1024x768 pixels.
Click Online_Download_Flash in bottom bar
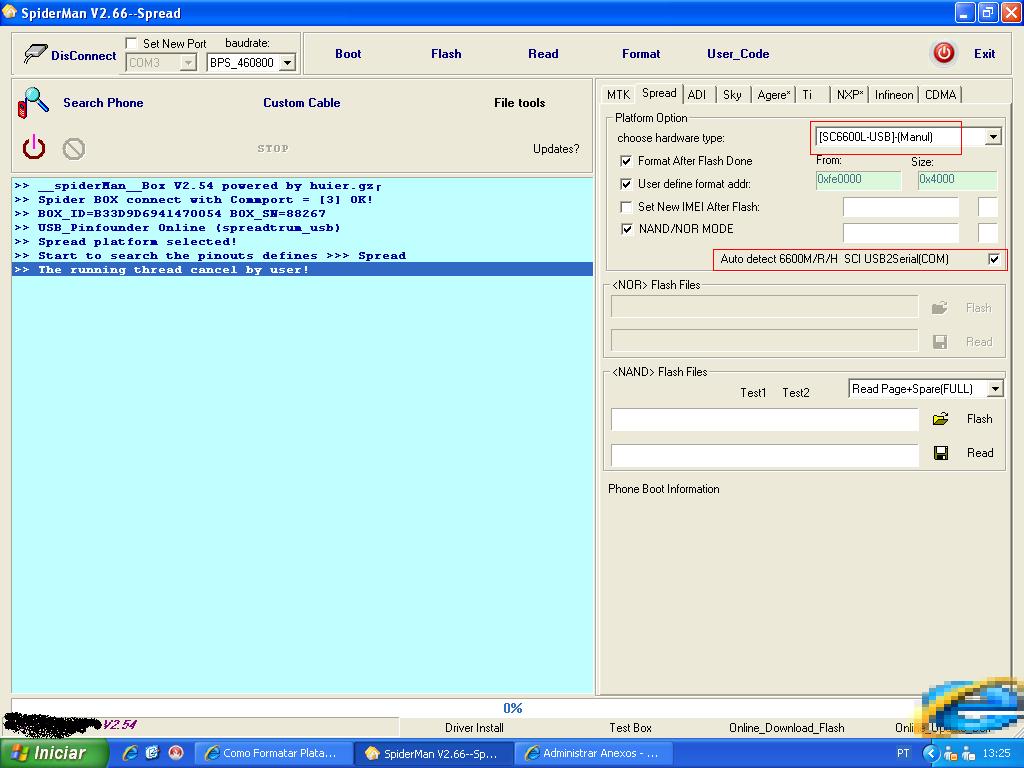pyautogui.click(x=786, y=728)
